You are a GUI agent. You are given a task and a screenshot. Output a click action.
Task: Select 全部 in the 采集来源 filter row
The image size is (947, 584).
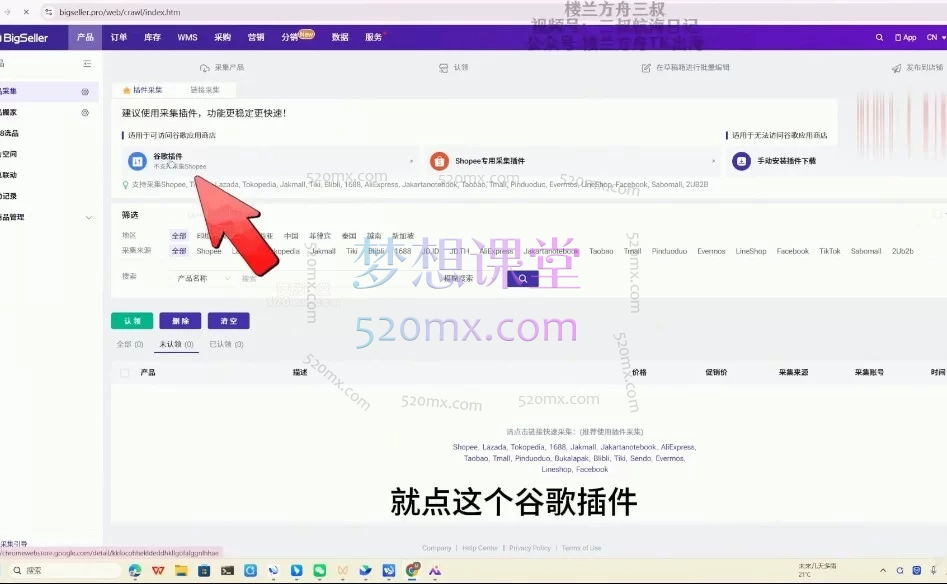pyautogui.click(x=179, y=251)
